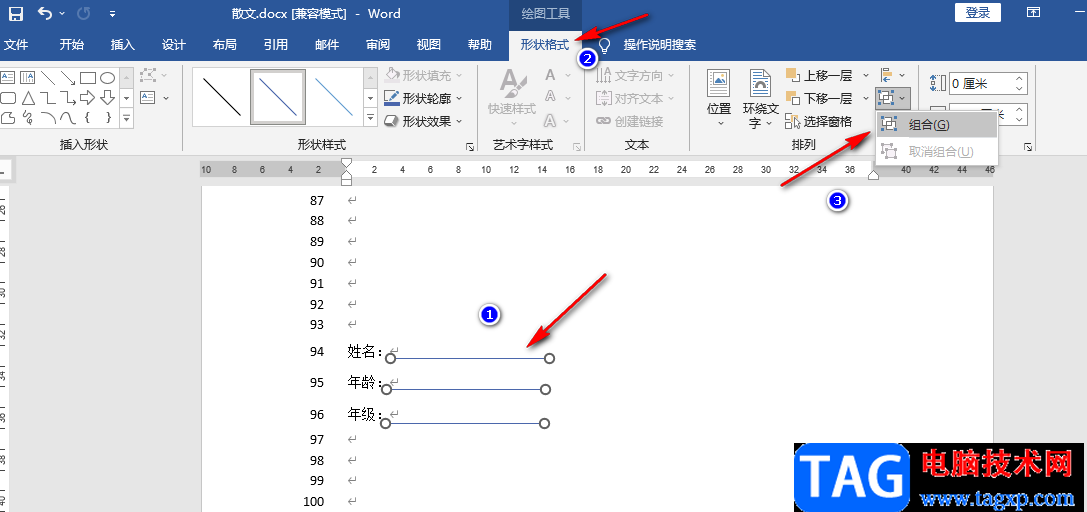
Task: Switch to the 开始 tab
Action: coord(71,45)
